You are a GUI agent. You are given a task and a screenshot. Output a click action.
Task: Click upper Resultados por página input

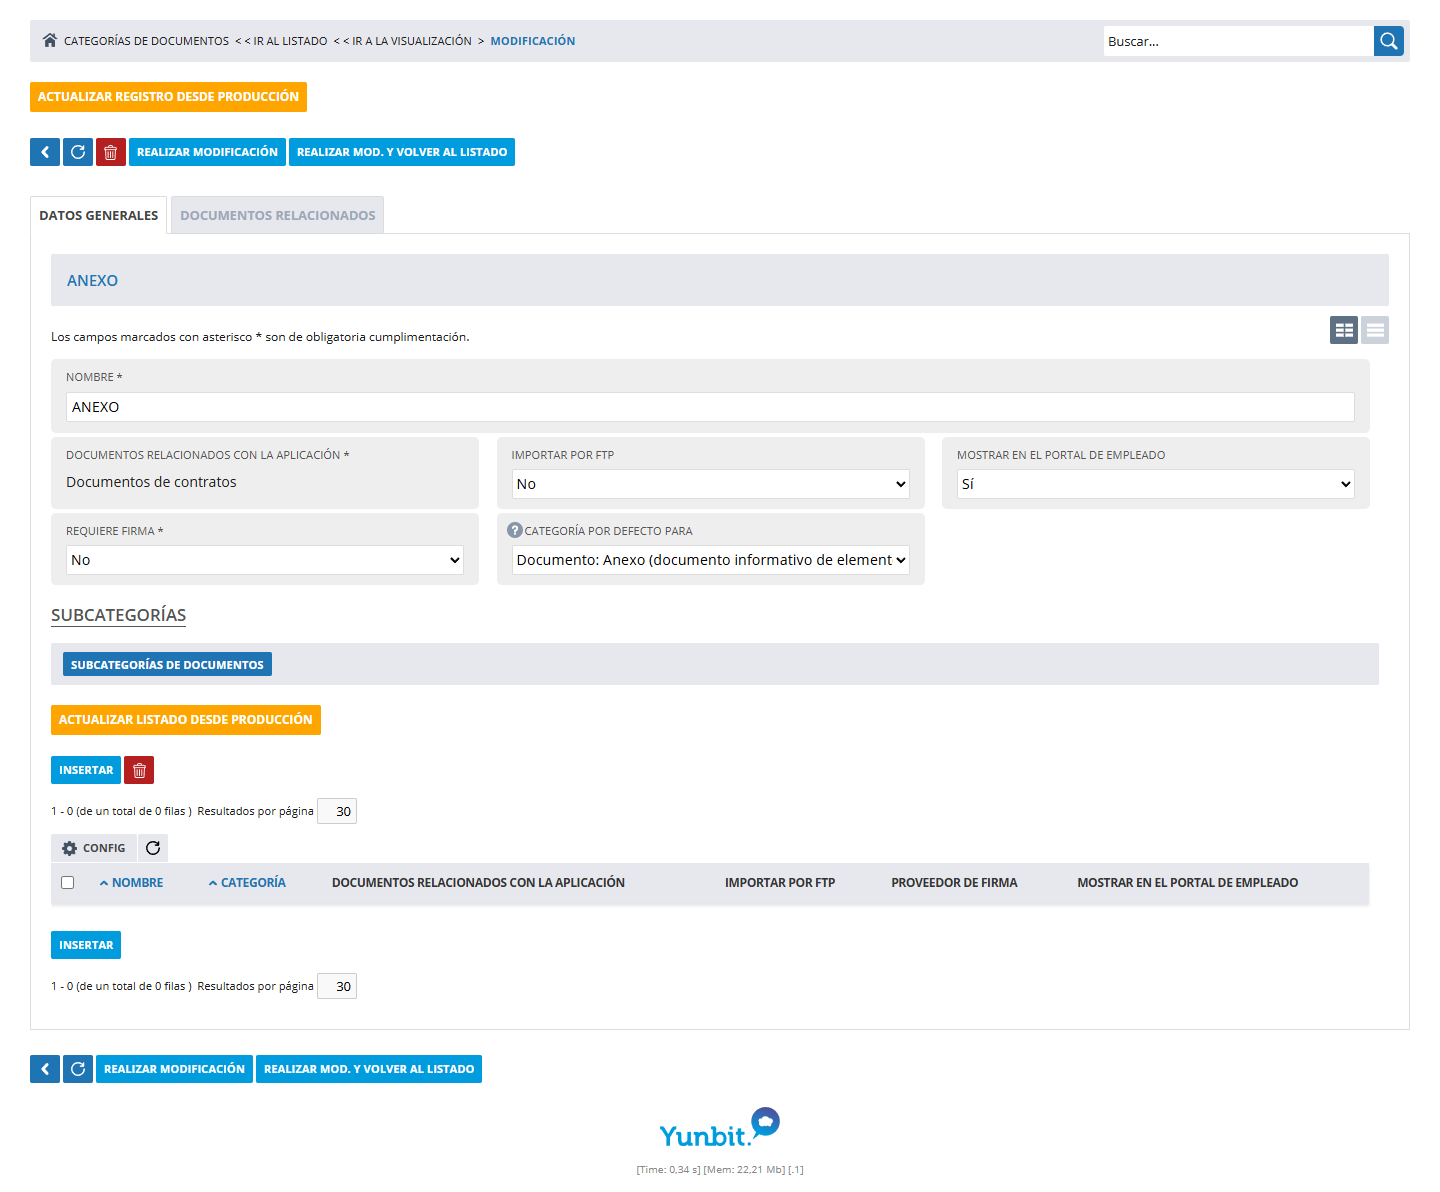coord(337,811)
